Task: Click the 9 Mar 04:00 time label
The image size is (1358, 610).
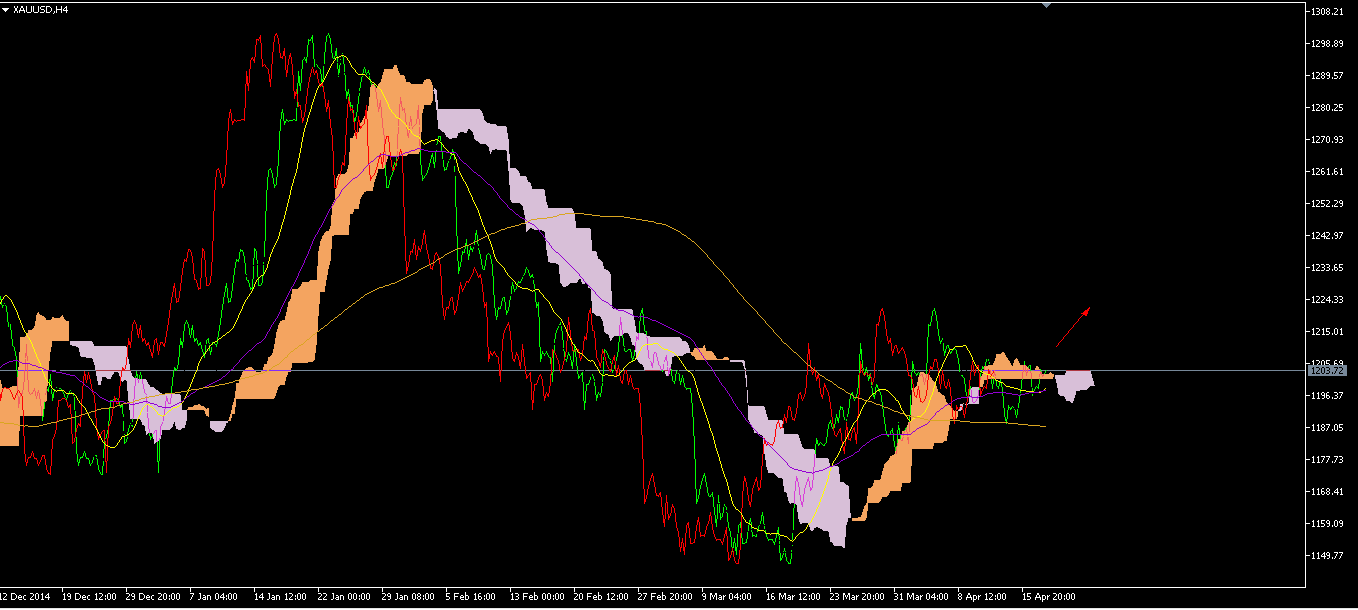Action: tap(727, 596)
